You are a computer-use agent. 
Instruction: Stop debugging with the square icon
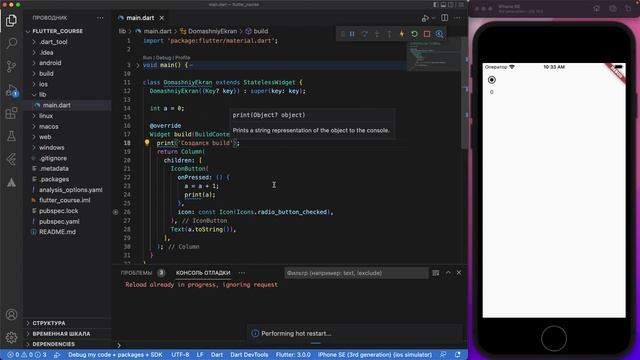point(427,34)
